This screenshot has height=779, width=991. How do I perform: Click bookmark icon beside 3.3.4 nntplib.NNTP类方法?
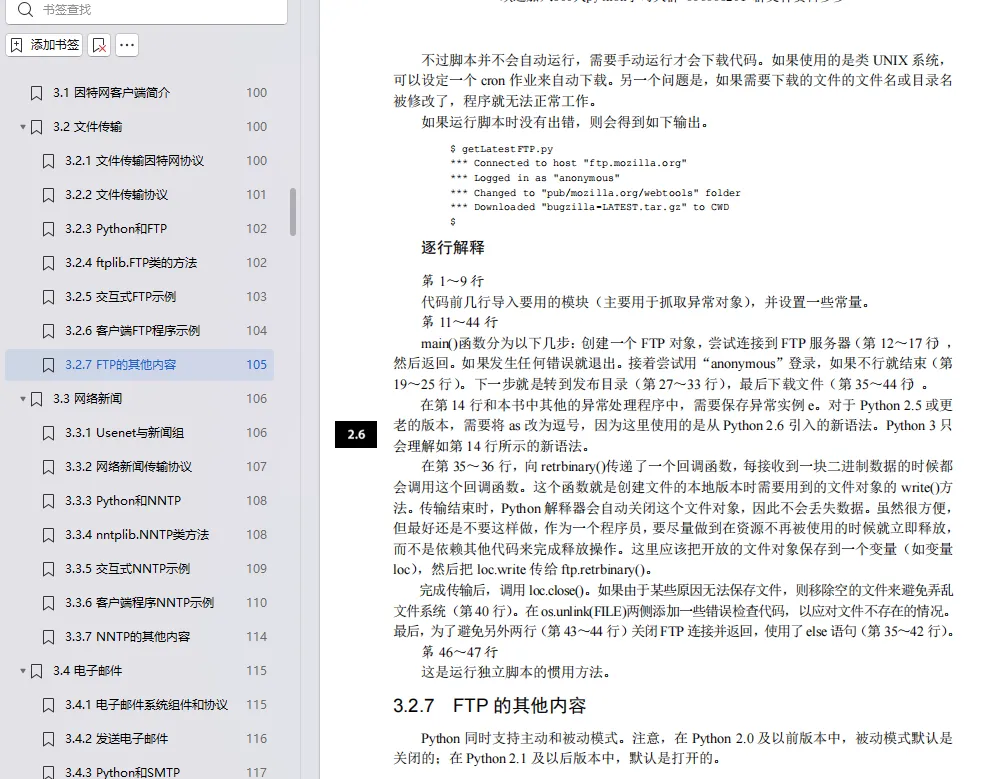pyautogui.click(x=48, y=536)
